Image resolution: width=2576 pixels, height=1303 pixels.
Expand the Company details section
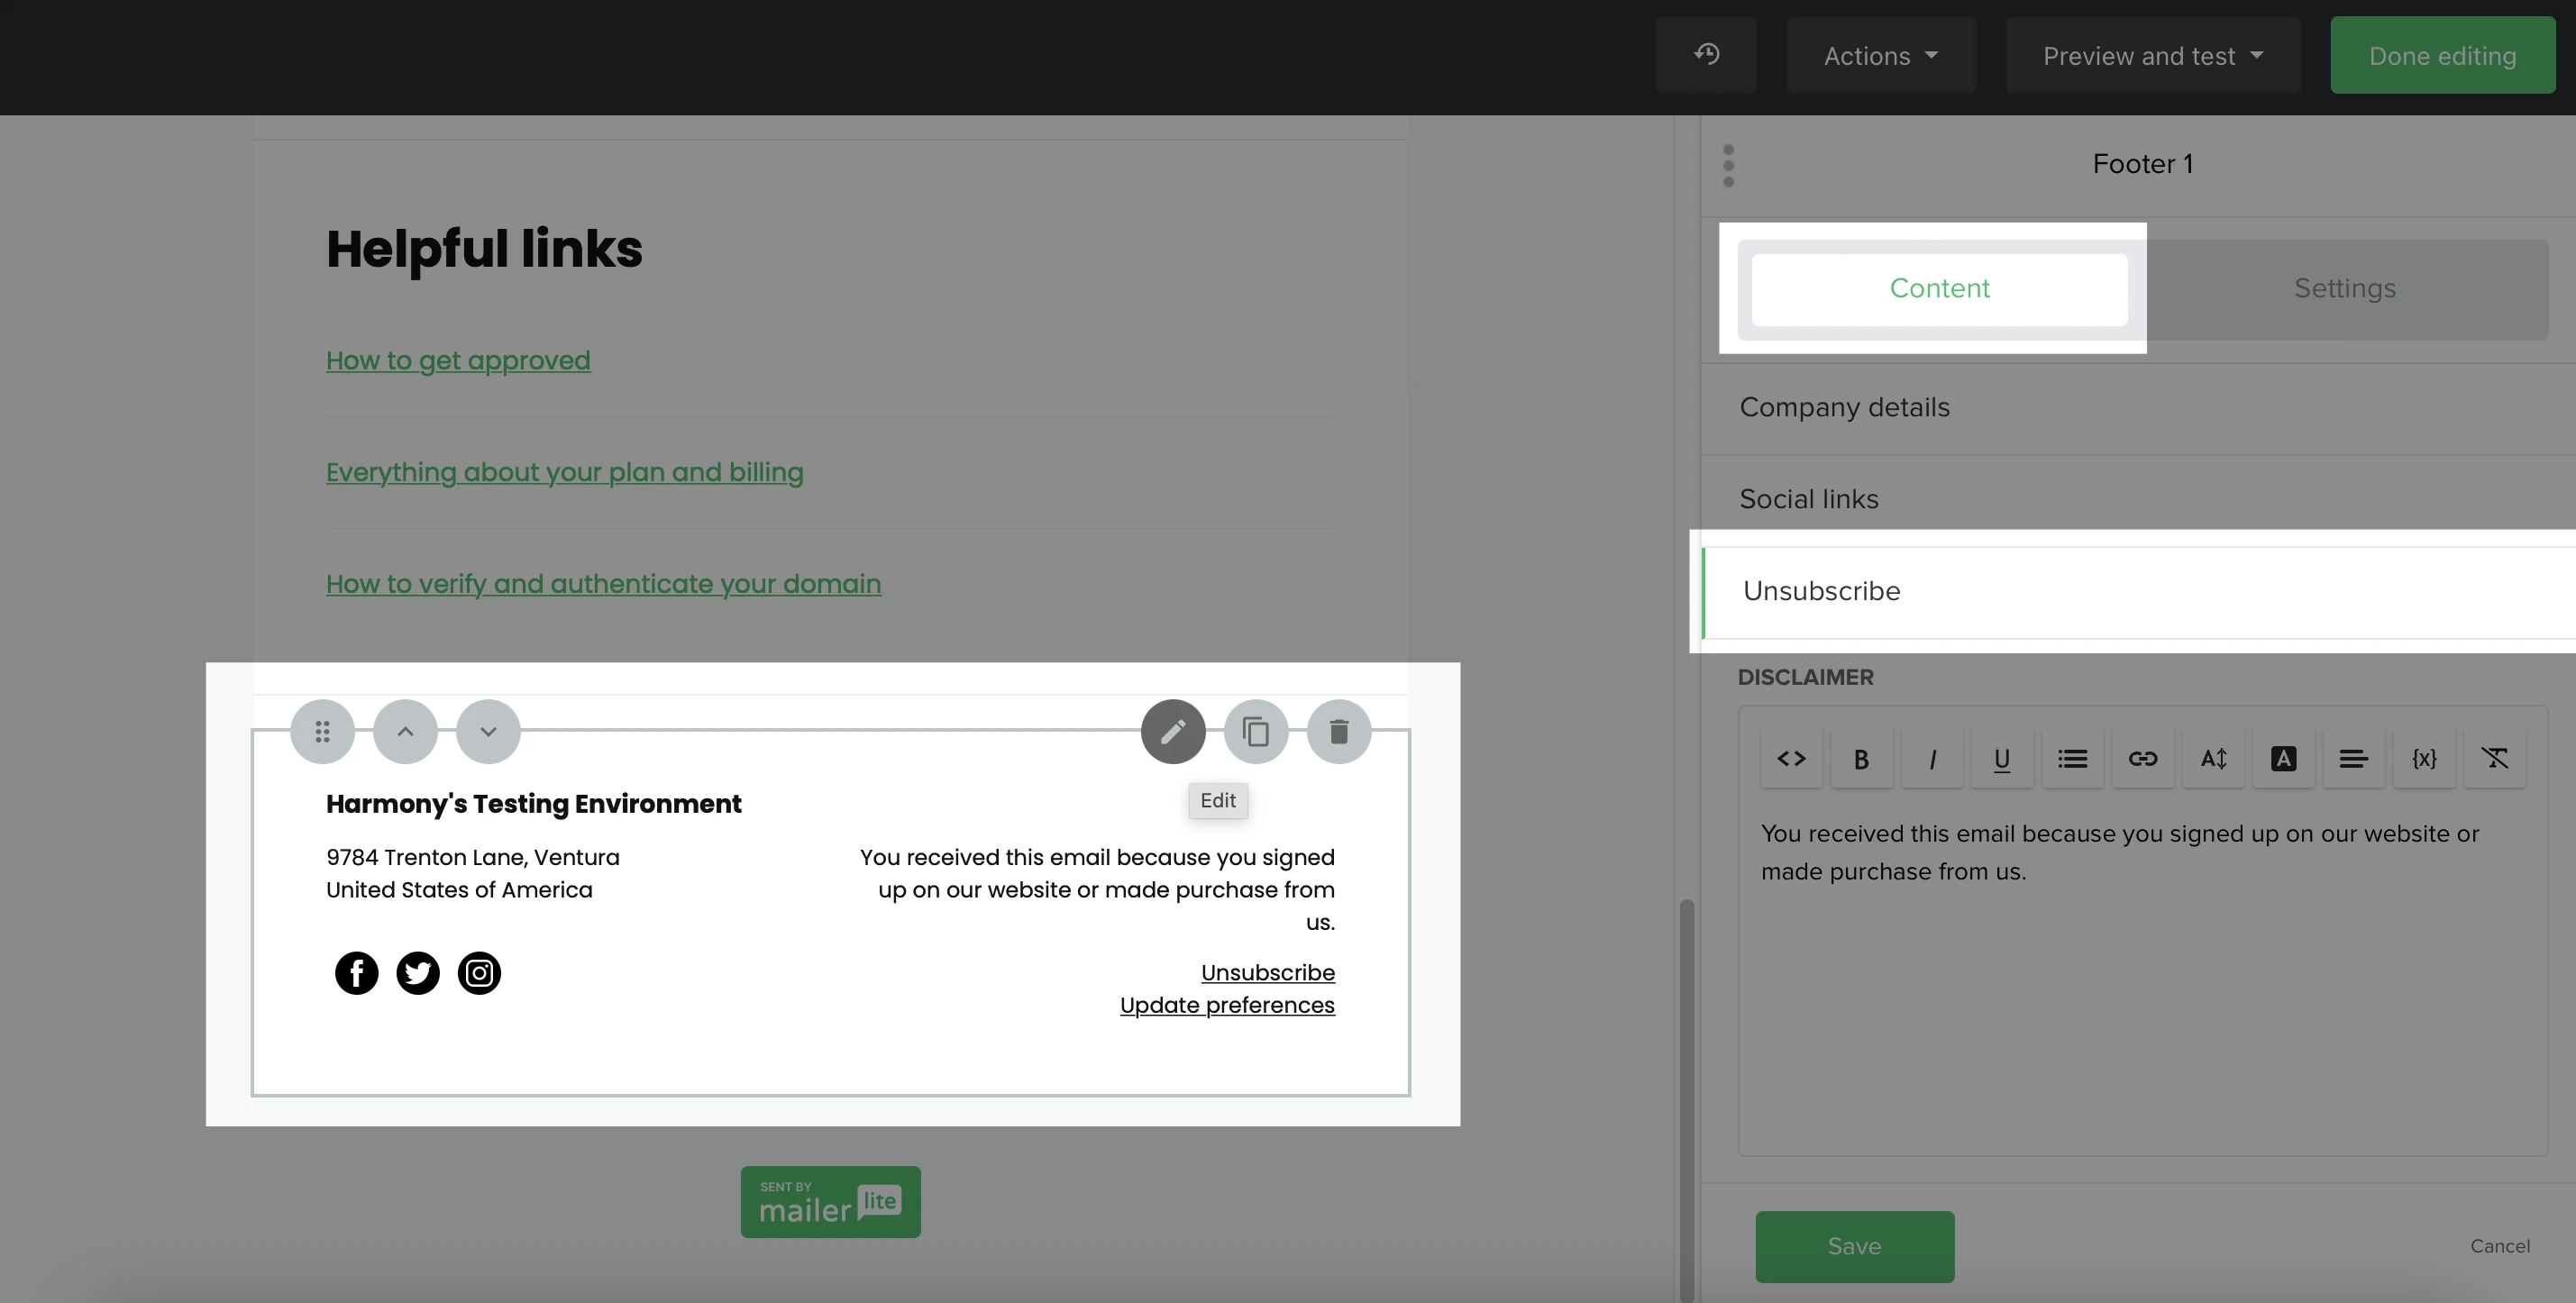click(x=1844, y=407)
